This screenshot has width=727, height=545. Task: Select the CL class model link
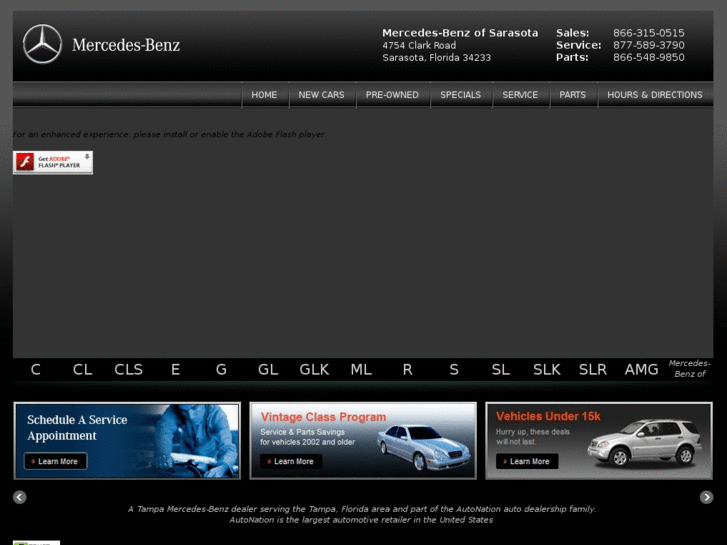[x=83, y=370]
